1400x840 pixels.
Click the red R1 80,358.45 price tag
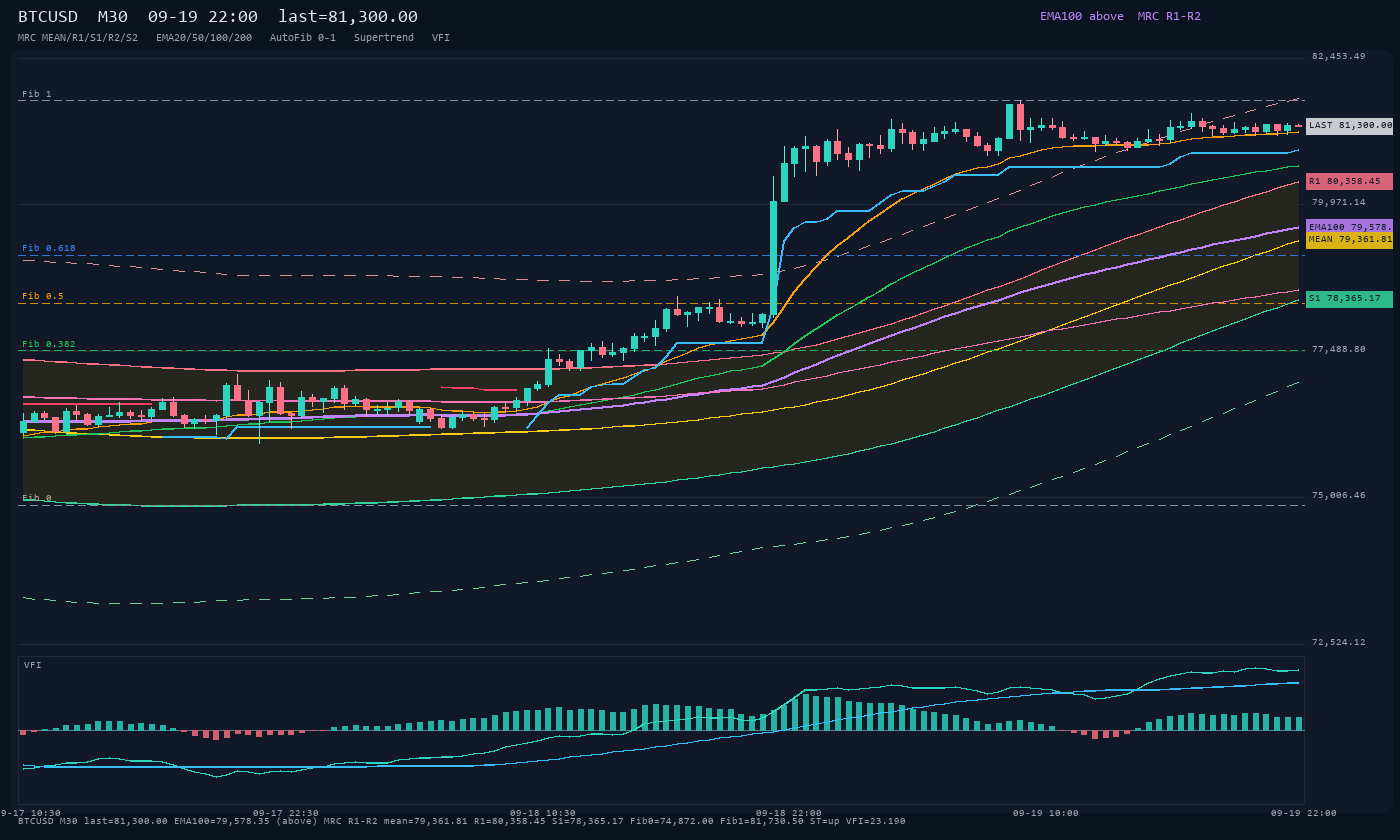(1350, 182)
